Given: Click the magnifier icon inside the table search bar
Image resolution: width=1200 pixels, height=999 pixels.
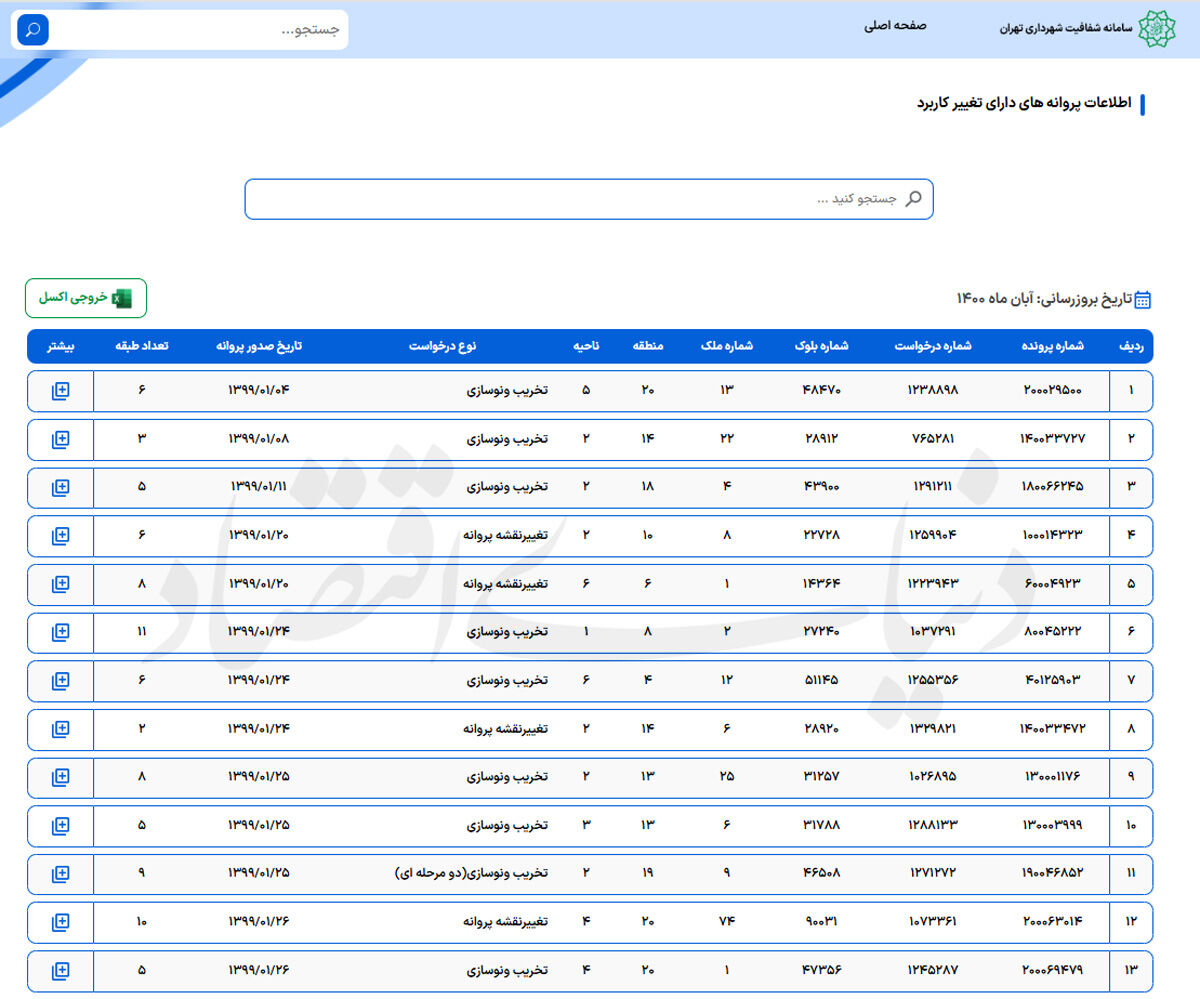Looking at the screenshot, I should (913, 199).
